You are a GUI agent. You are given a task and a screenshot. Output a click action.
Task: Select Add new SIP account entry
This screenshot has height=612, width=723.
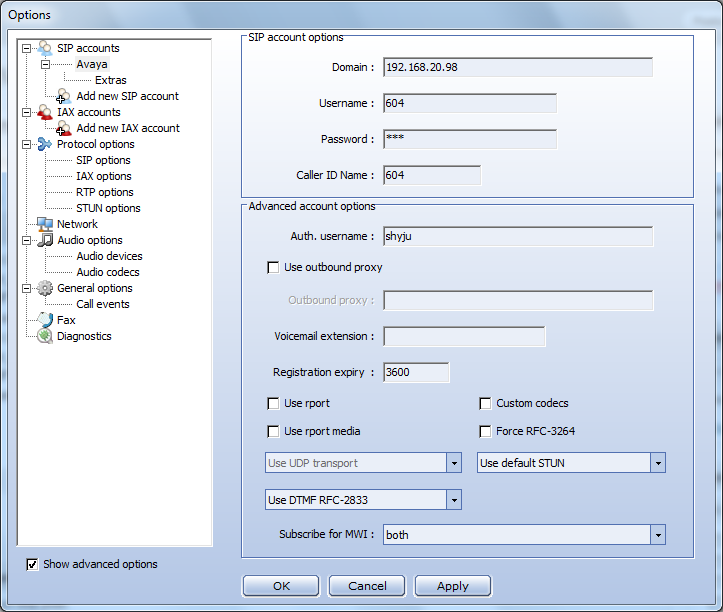coord(127,96)
